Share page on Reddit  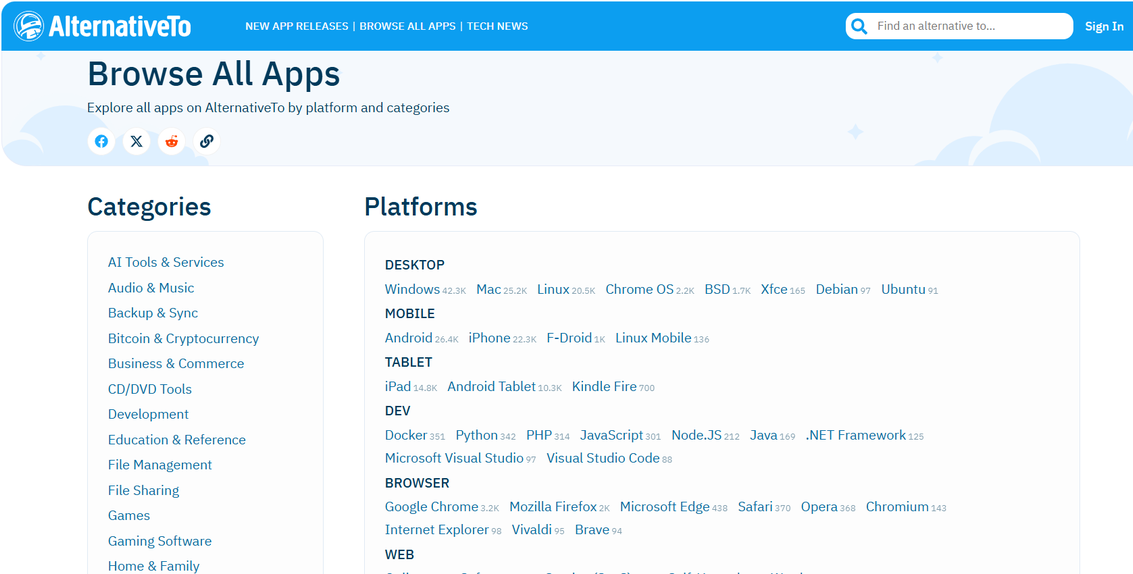pos(171,142)
